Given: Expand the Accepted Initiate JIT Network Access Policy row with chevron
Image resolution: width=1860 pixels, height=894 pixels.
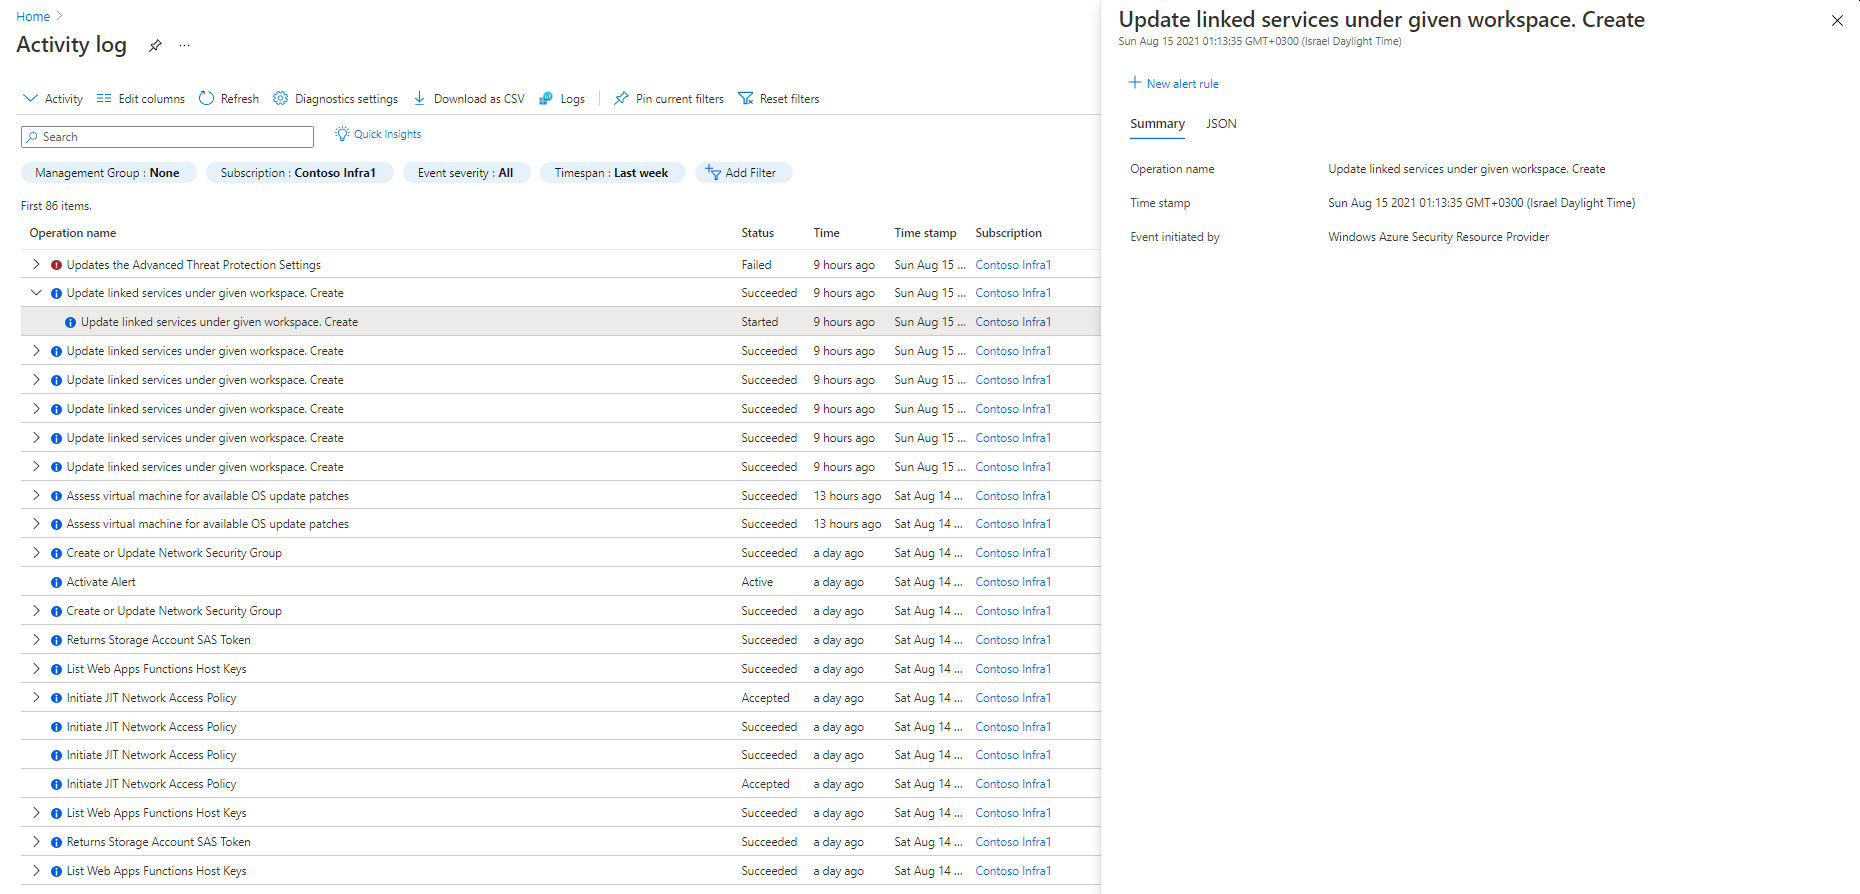Looking at the screenshot, I should tap(36, 698).
